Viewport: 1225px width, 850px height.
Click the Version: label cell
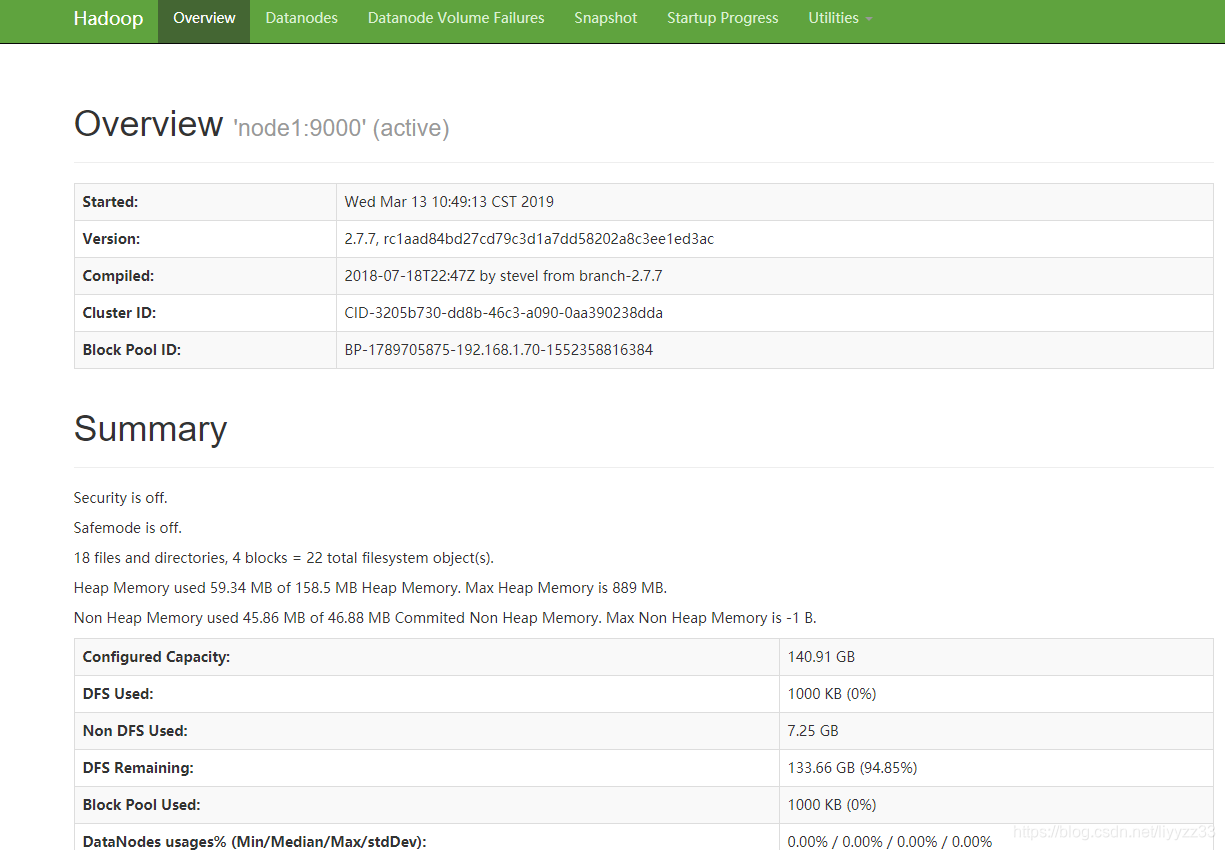click(x=205, y=239)
